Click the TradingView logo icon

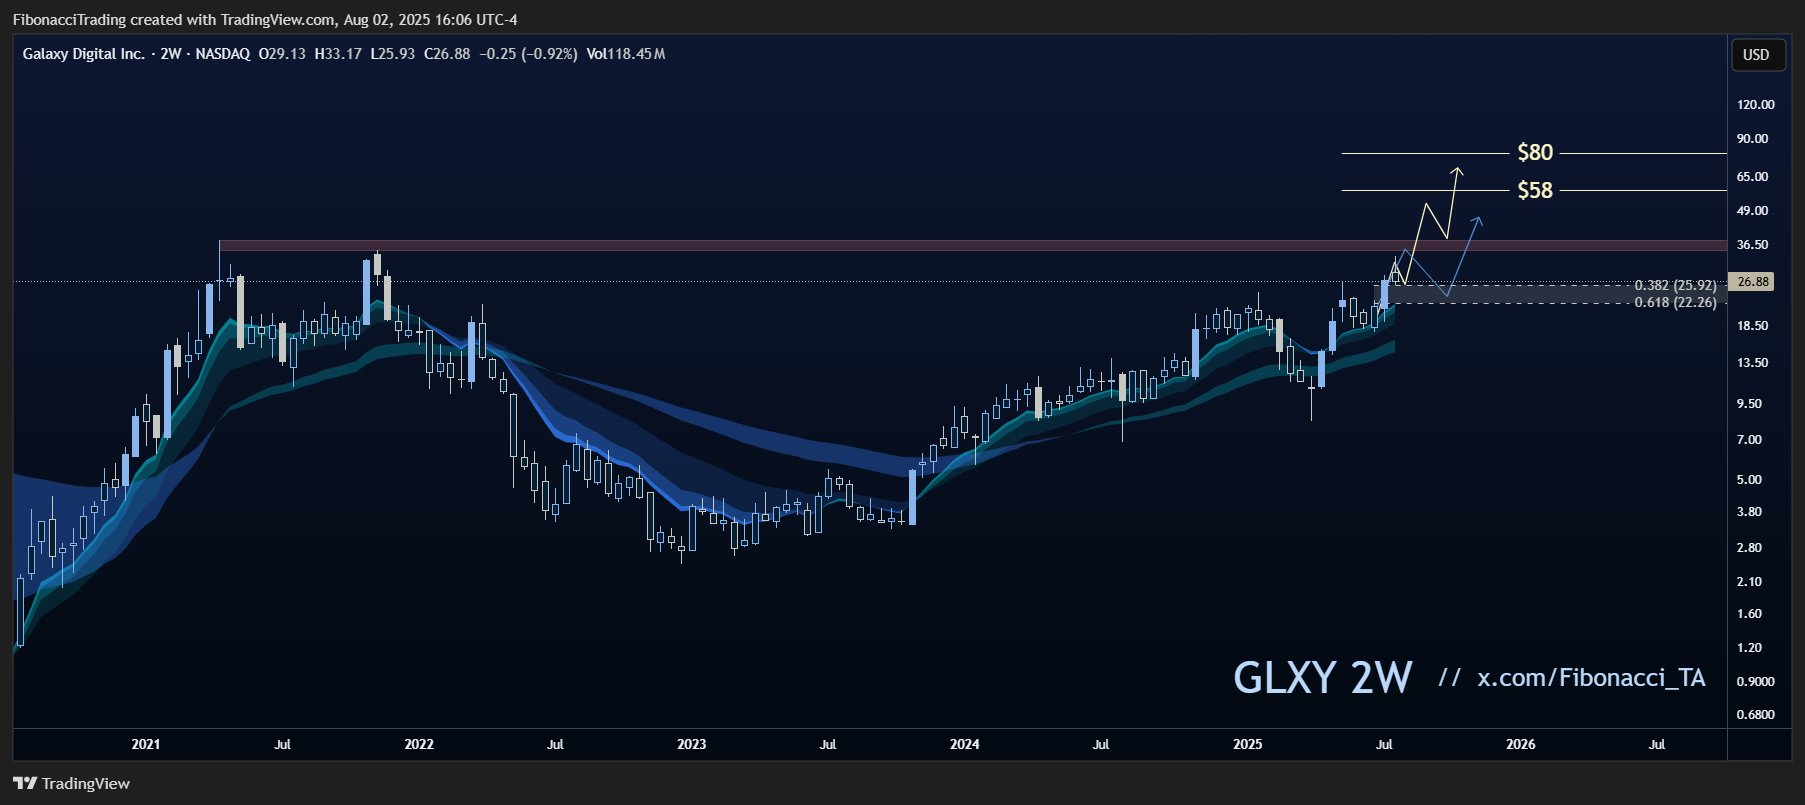click(25, 784)
